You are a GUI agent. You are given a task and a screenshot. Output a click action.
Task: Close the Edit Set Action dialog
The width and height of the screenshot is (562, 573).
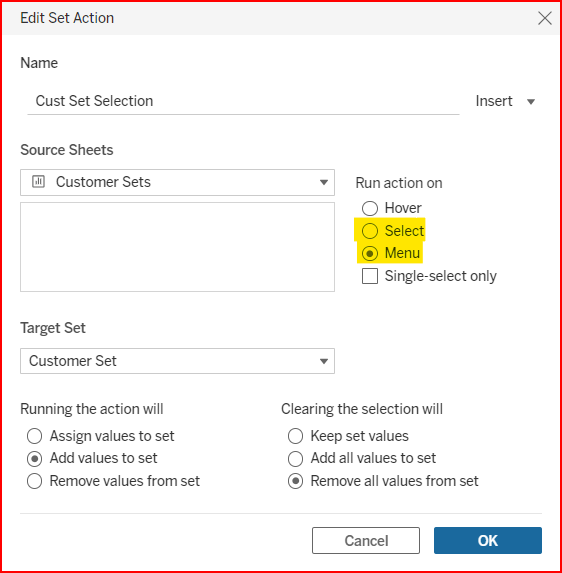(544, 18)
